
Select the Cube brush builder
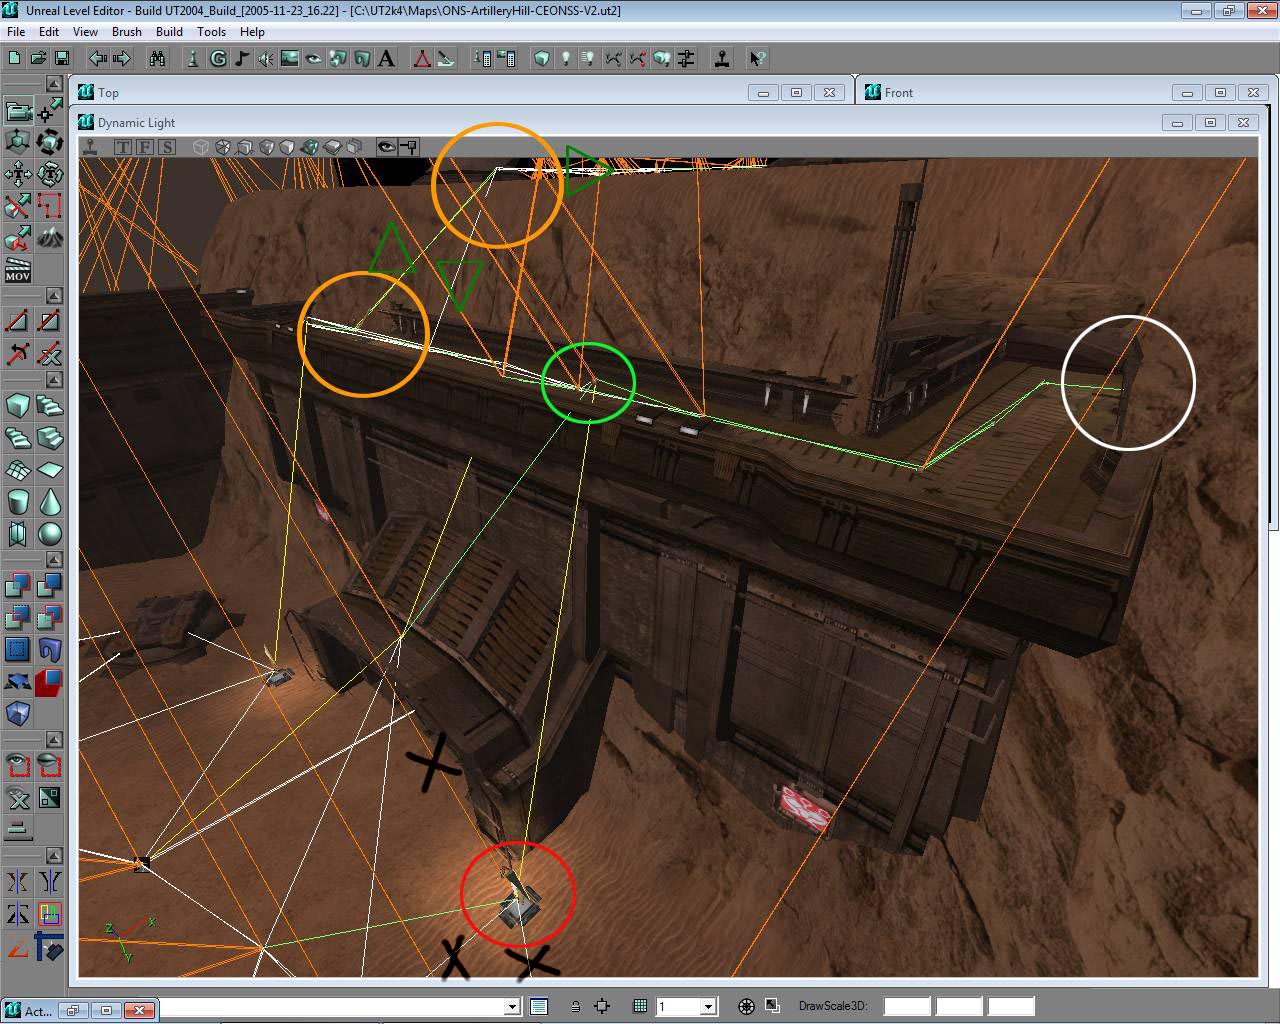(x=18, y=405)
